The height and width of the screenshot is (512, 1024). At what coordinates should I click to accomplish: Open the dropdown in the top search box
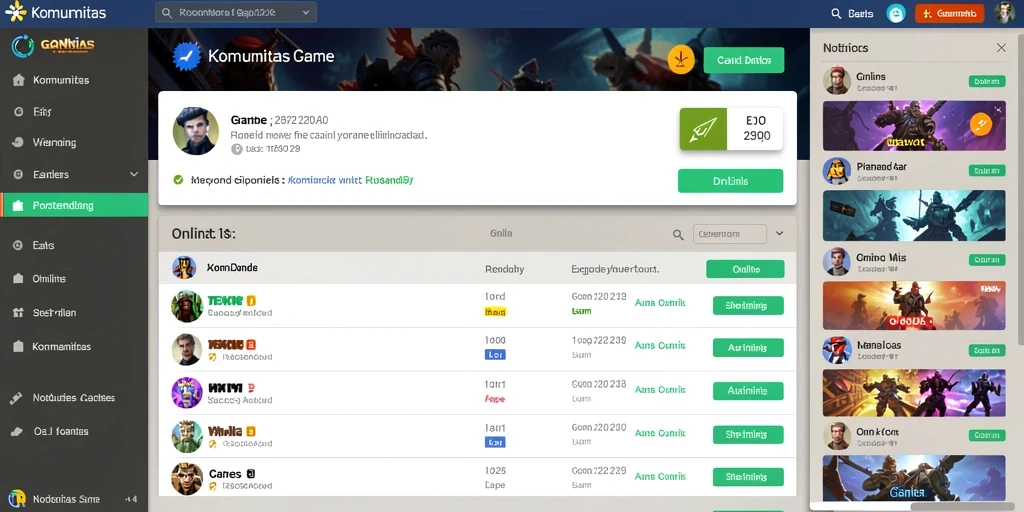[x=306, y=12]
